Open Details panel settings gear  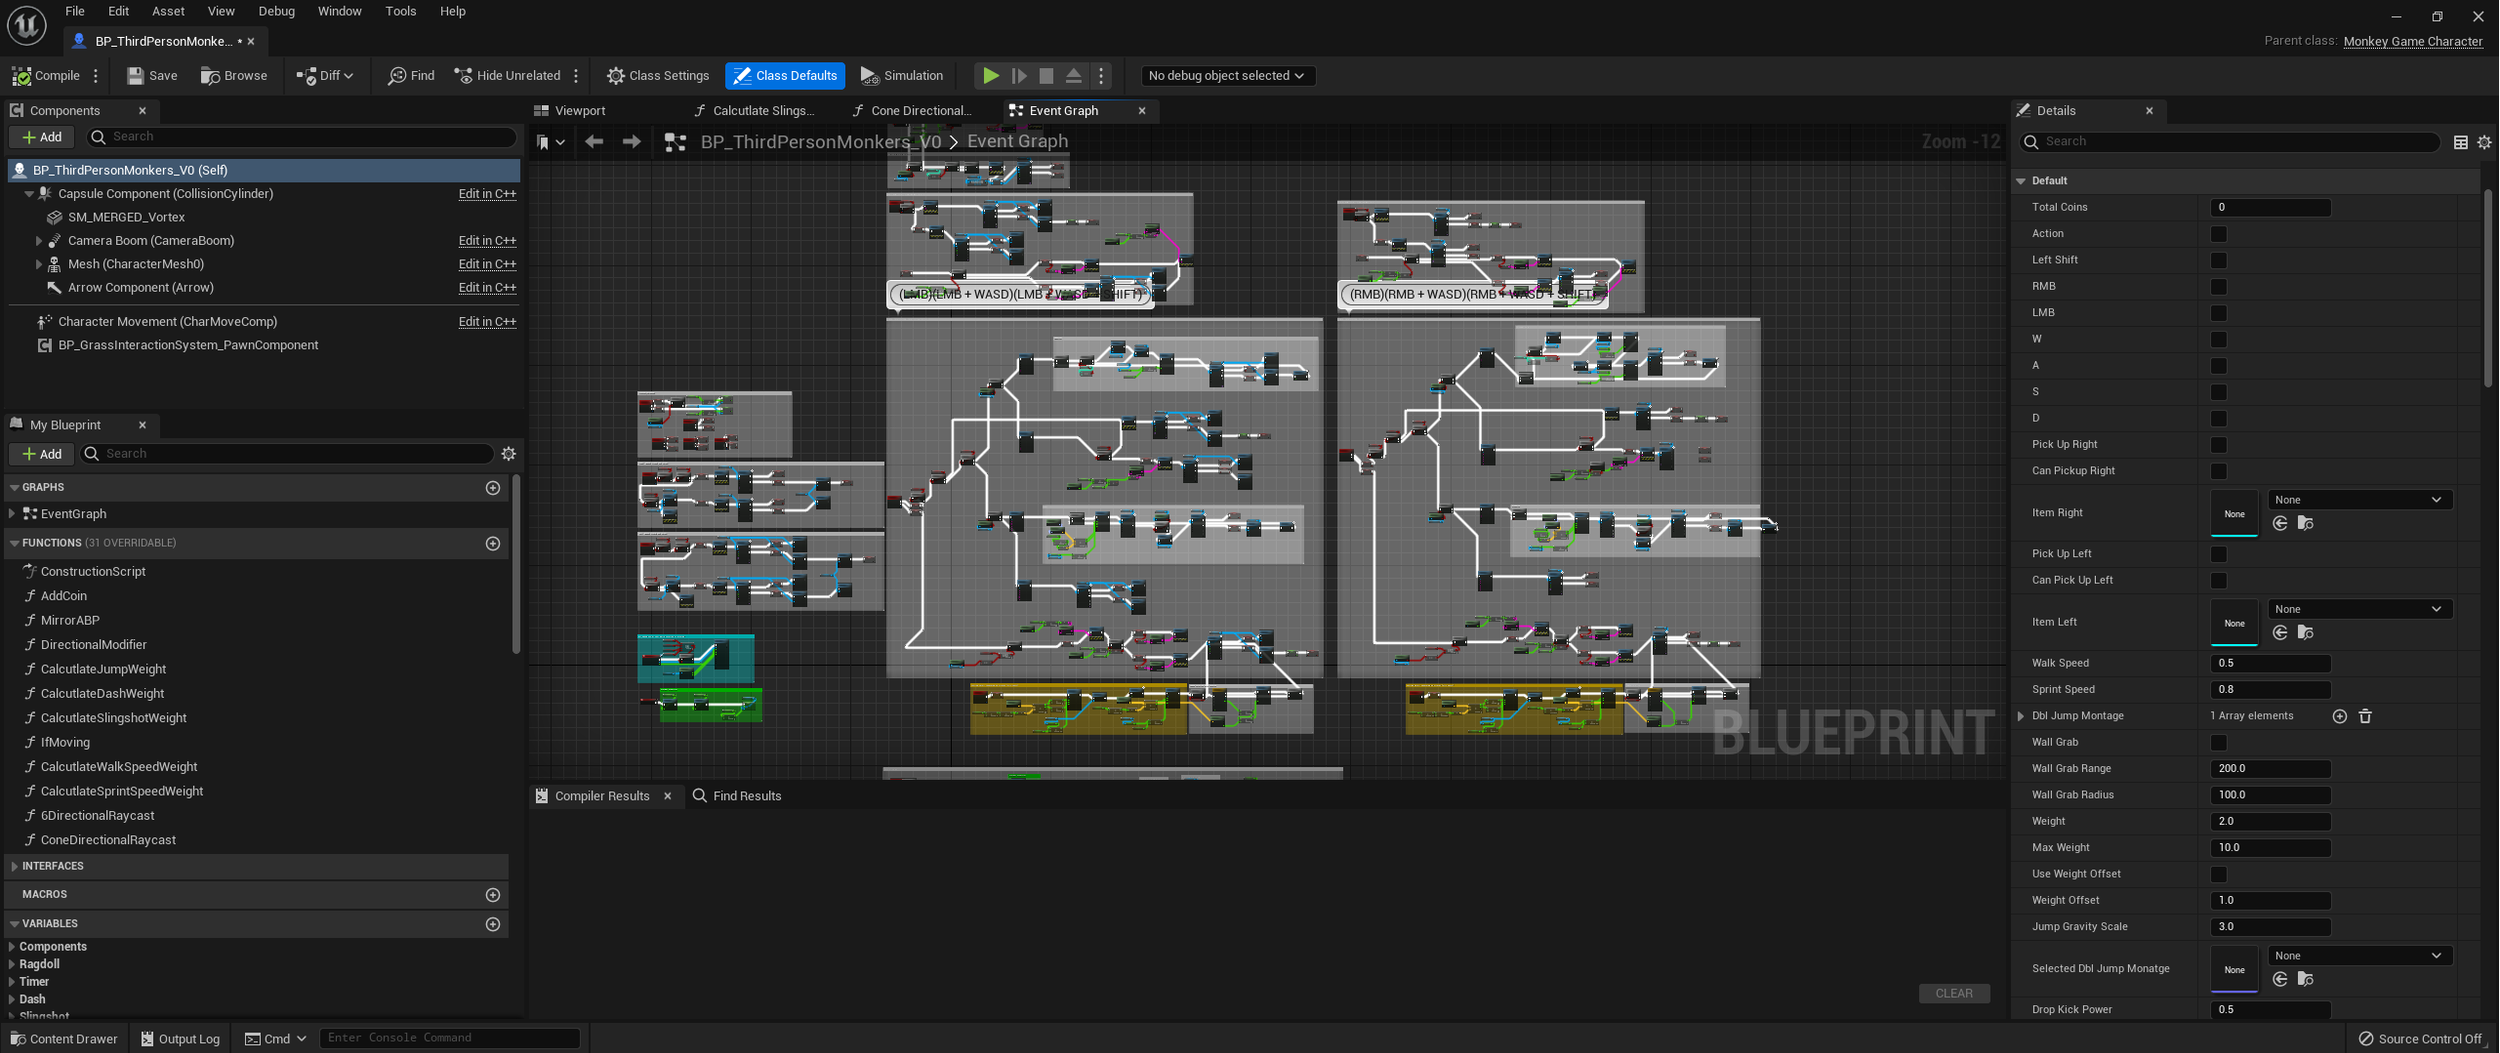point(2484,143)
